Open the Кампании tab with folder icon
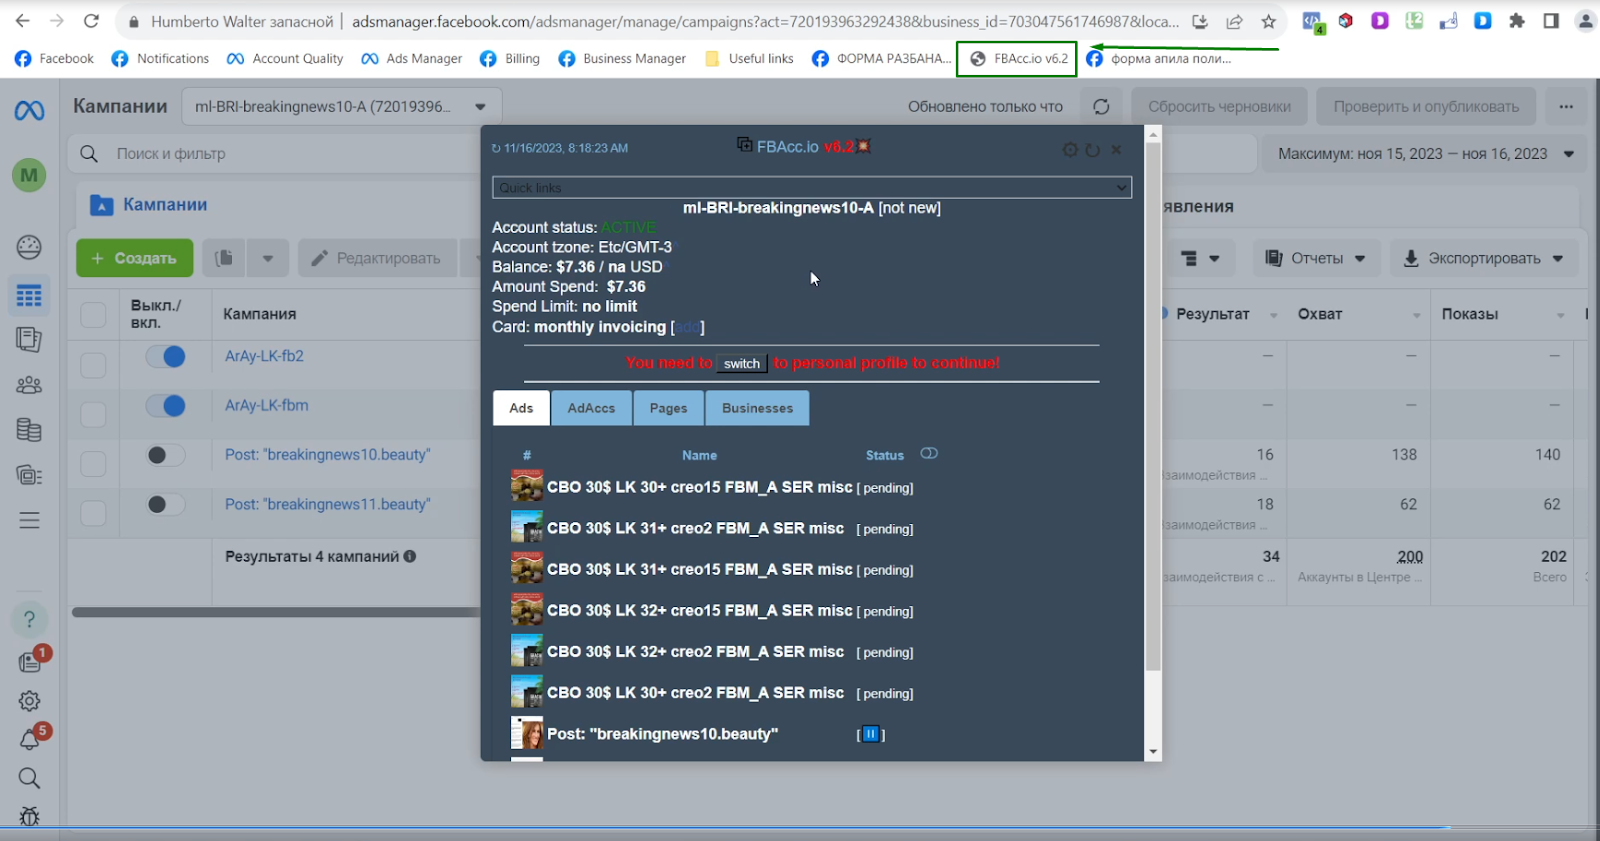This screenshot has height=841, width=1600. [148, 205]
